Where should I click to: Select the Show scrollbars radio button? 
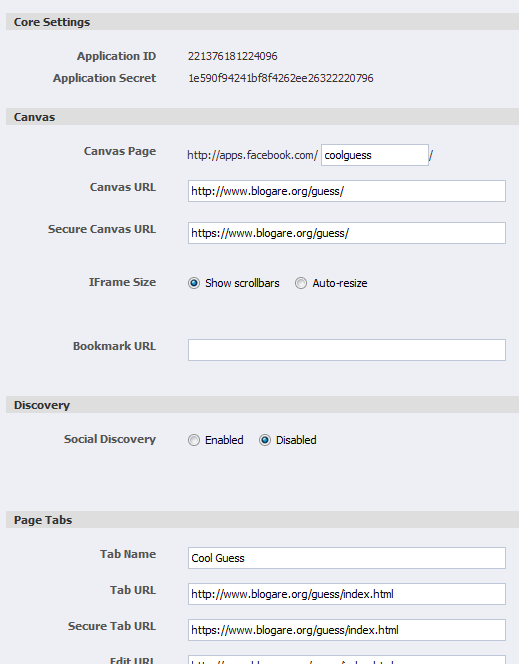194,283
